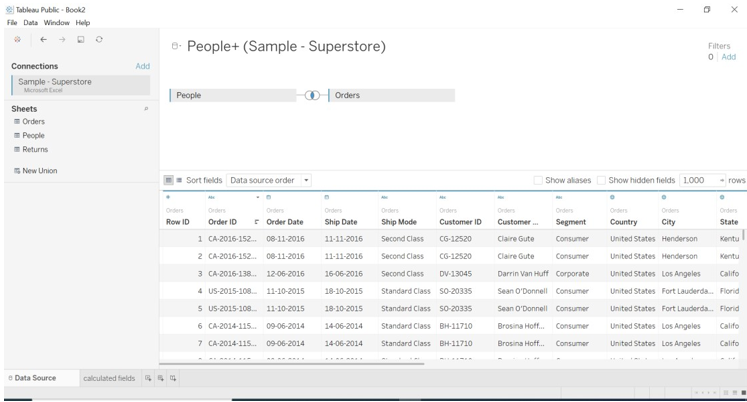This screenshot has height=402, width=747.
Task: Click the forward arrow toolbar icon
Action: pos(62,40)
